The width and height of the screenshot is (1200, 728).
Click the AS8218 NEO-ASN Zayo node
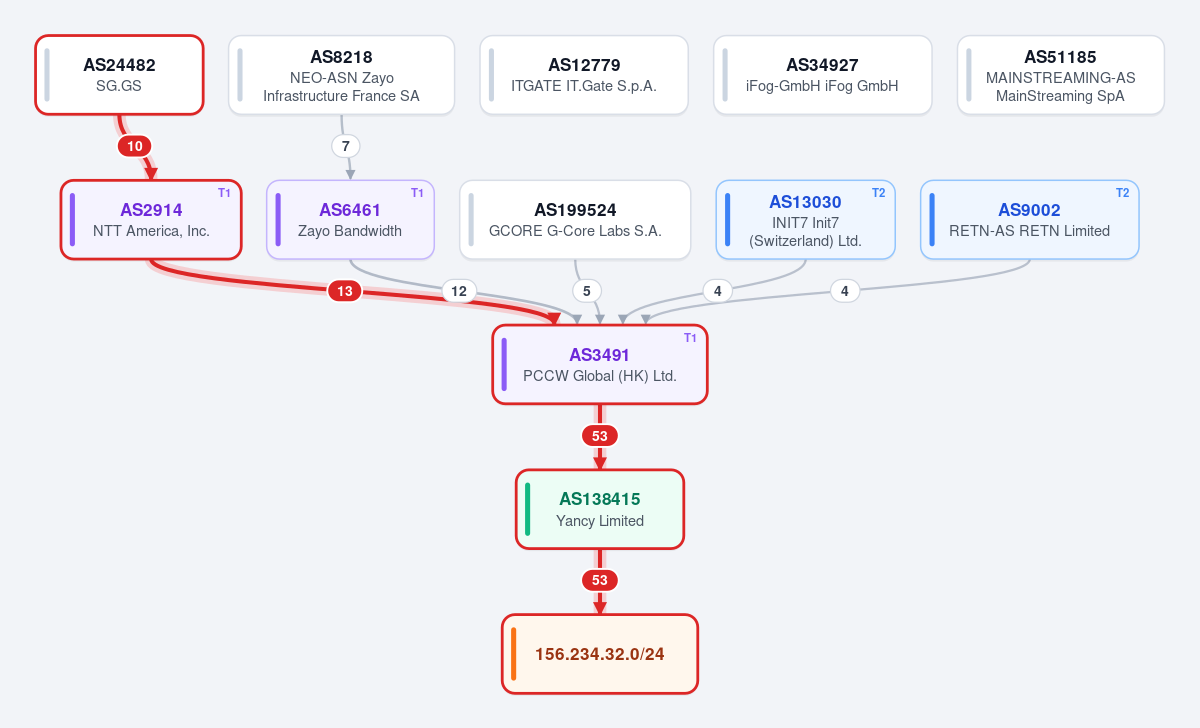342,75
